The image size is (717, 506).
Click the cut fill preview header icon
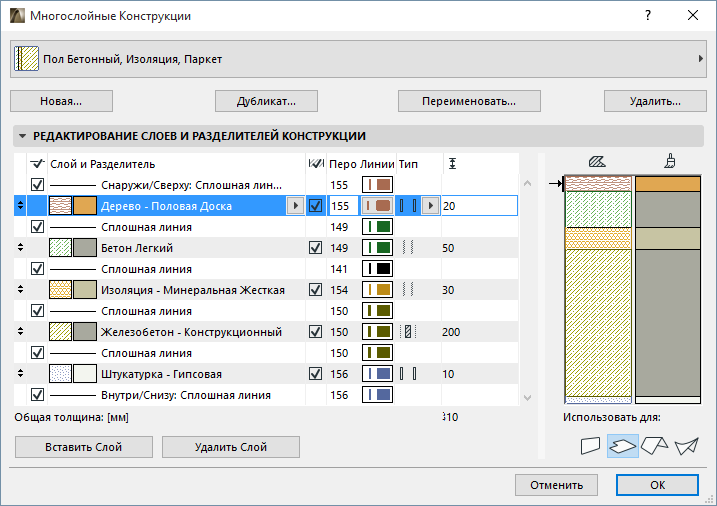tap(597, 161)
